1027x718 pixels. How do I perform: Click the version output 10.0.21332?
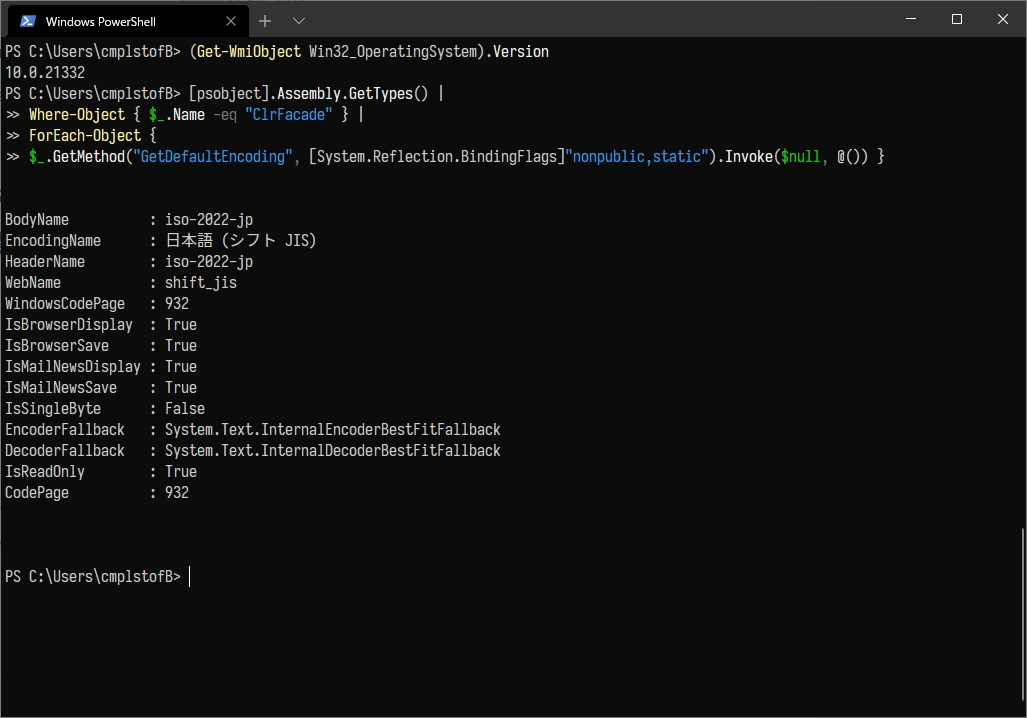click(x=45, y=73)
